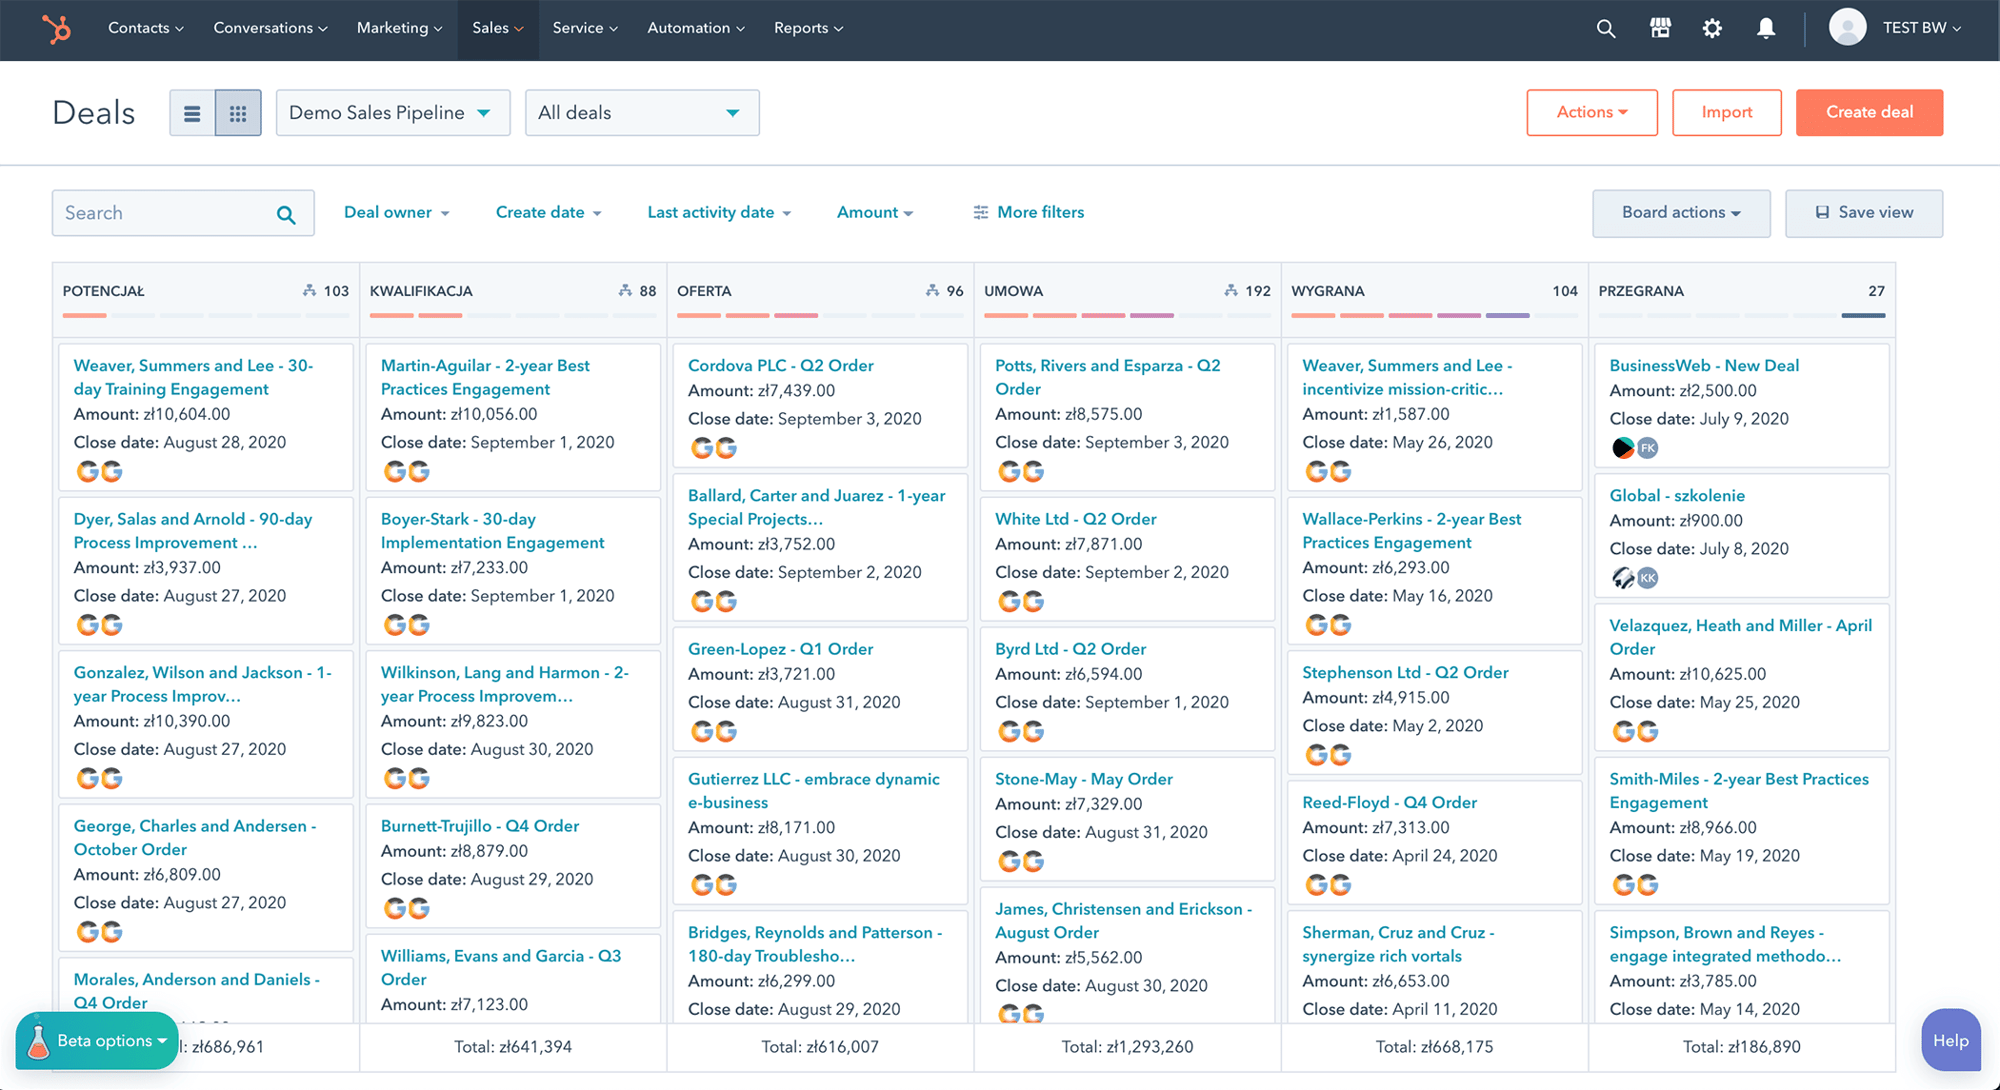Click Google icons on Velazquez, Heath and Miller card
This screenshot has height=1090, width=2000.
tap(1635, 731)
